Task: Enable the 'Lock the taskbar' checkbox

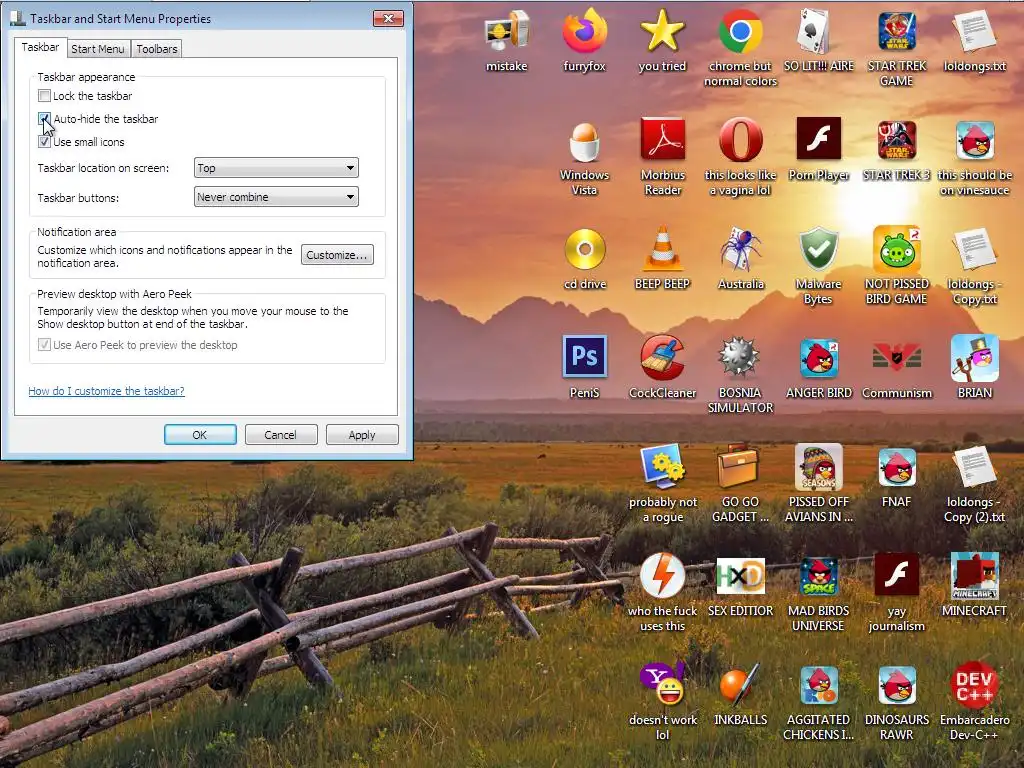Action: point(44,96)
